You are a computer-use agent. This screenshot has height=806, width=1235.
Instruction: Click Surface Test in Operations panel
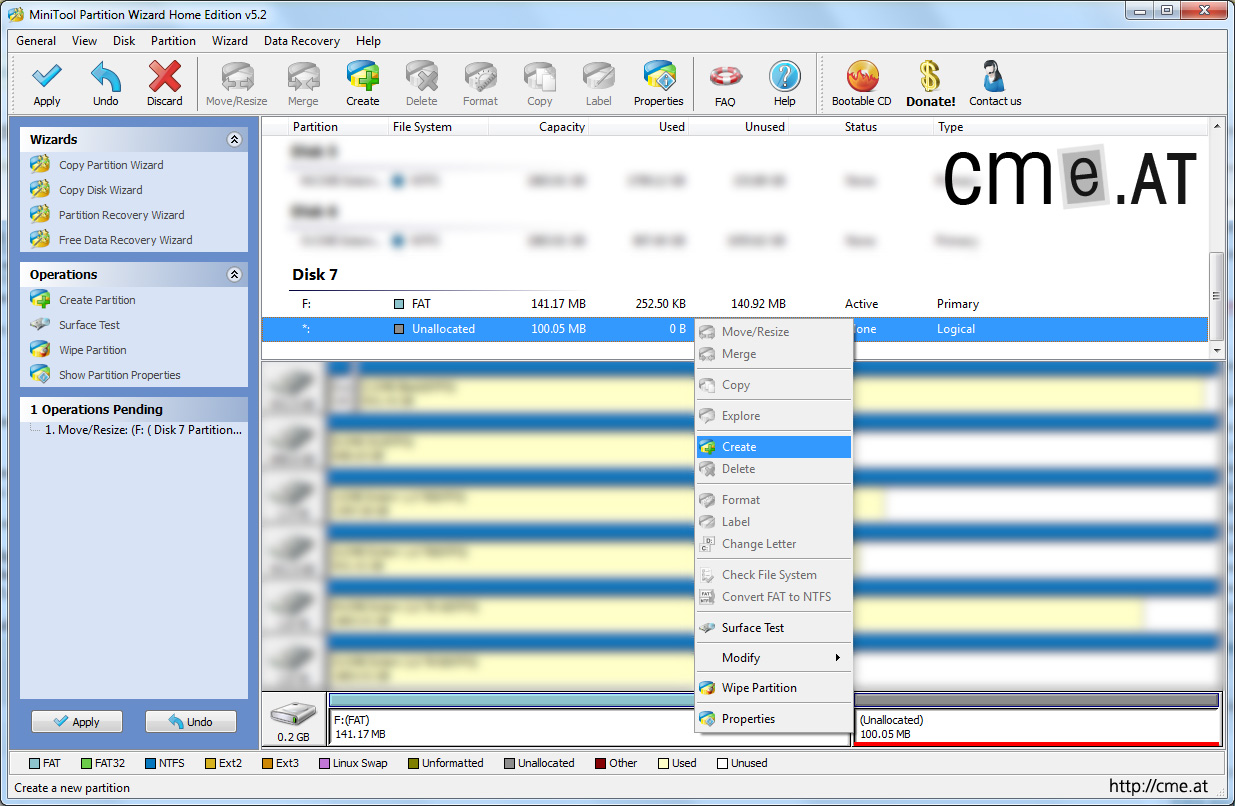(89, 325)
